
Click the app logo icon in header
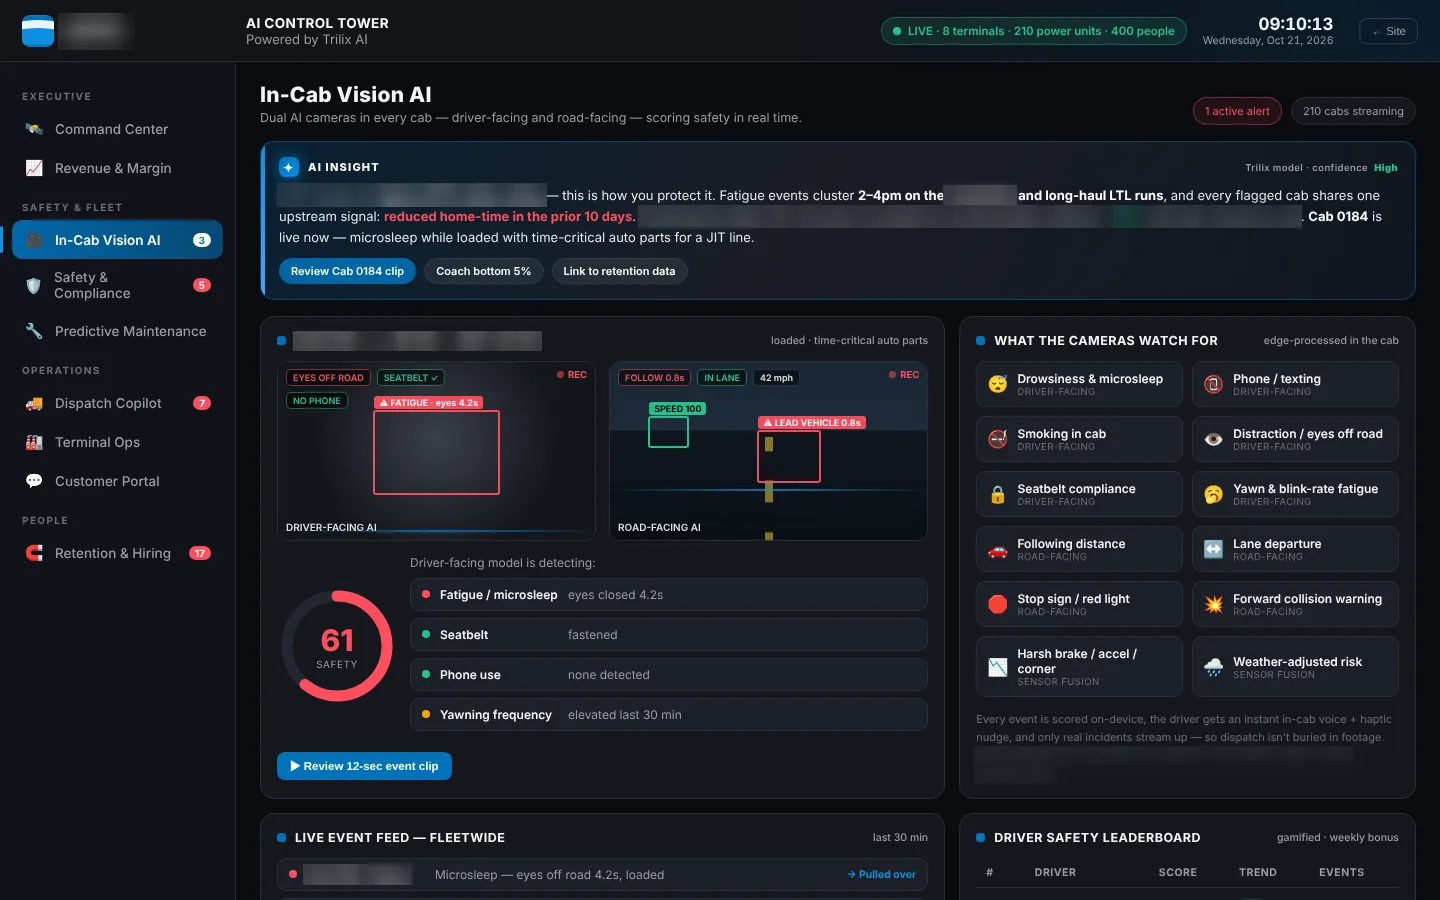pos(38,31)
